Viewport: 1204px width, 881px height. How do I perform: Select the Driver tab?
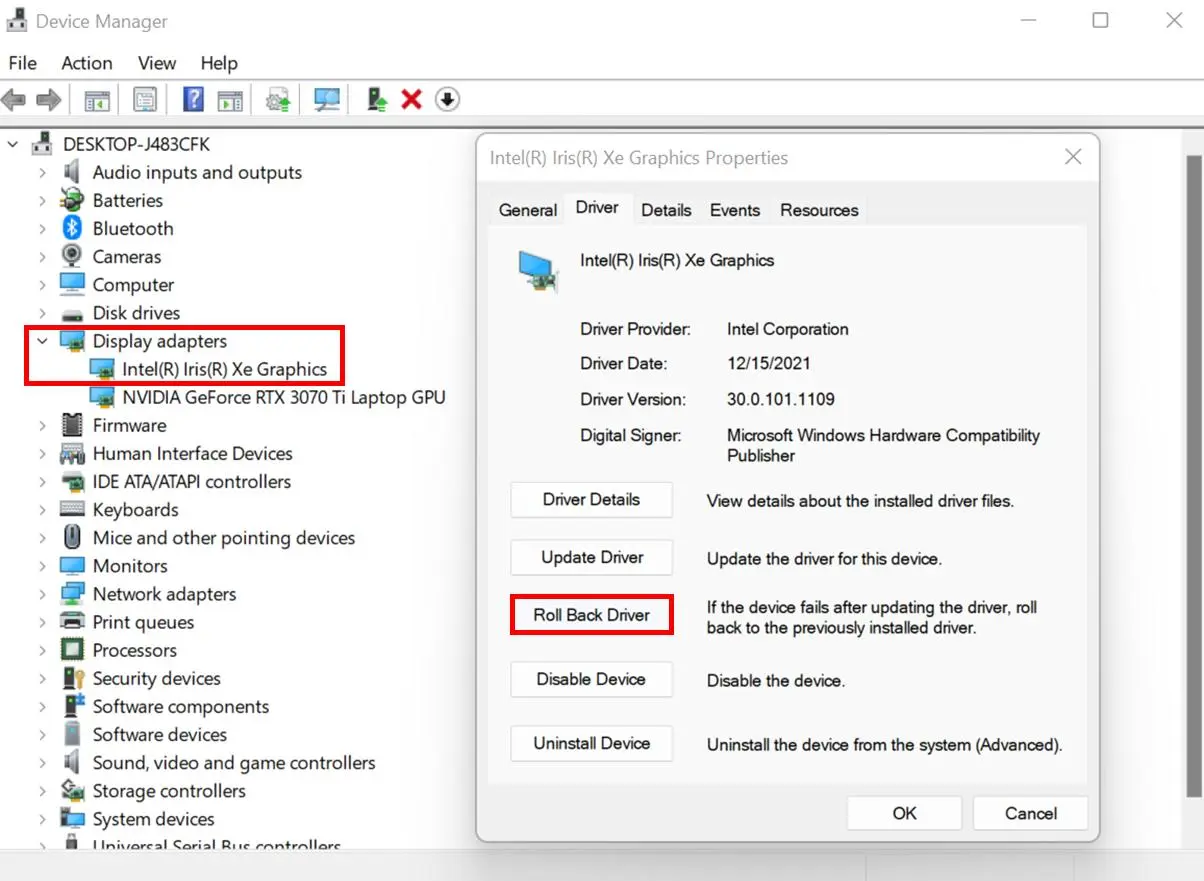(597, 208)
